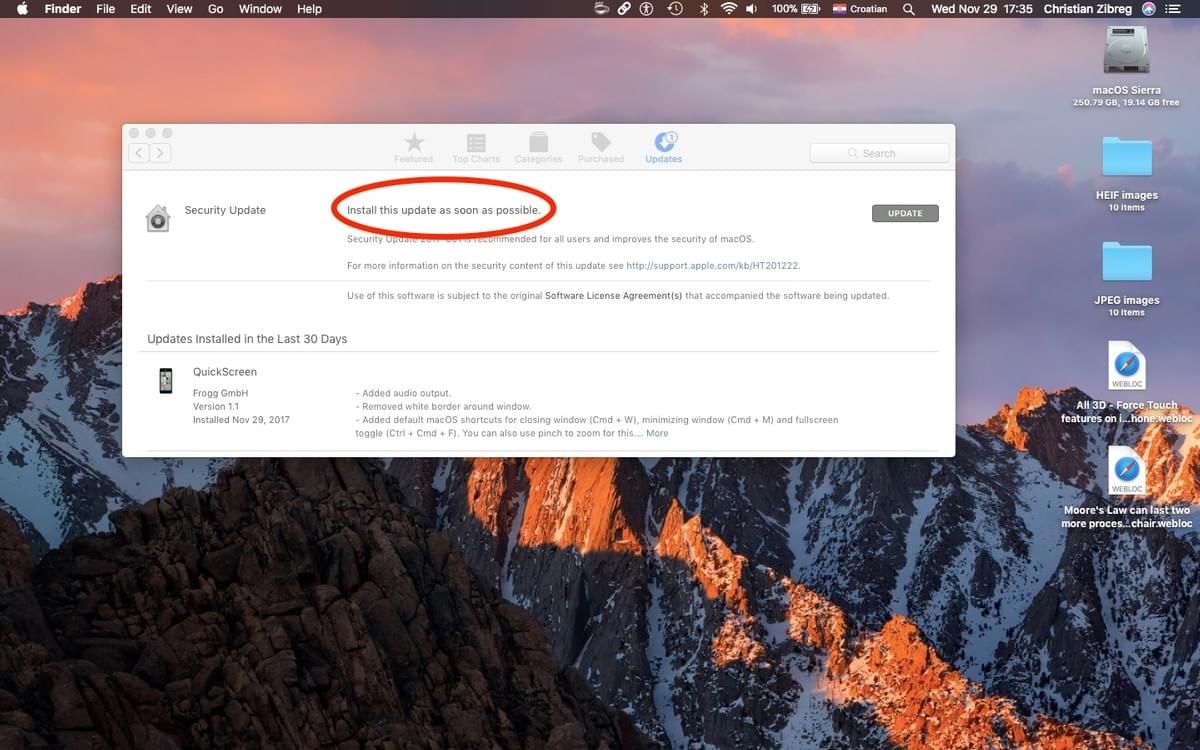Open the Software License Agreement(s) link
This screenshot has width=1200, height=750.
pyautogui.click(x=614, y=296)
